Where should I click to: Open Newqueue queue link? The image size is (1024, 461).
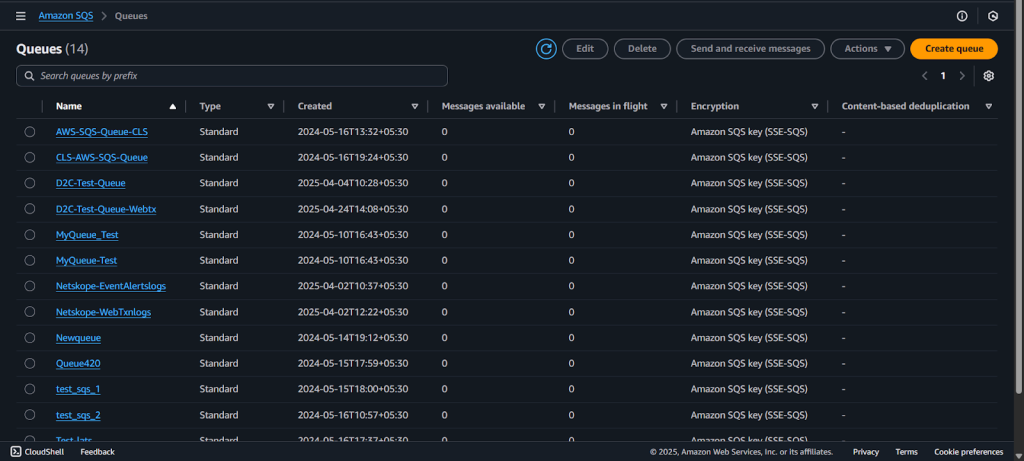pyautogui.click(x=78, y=338)
